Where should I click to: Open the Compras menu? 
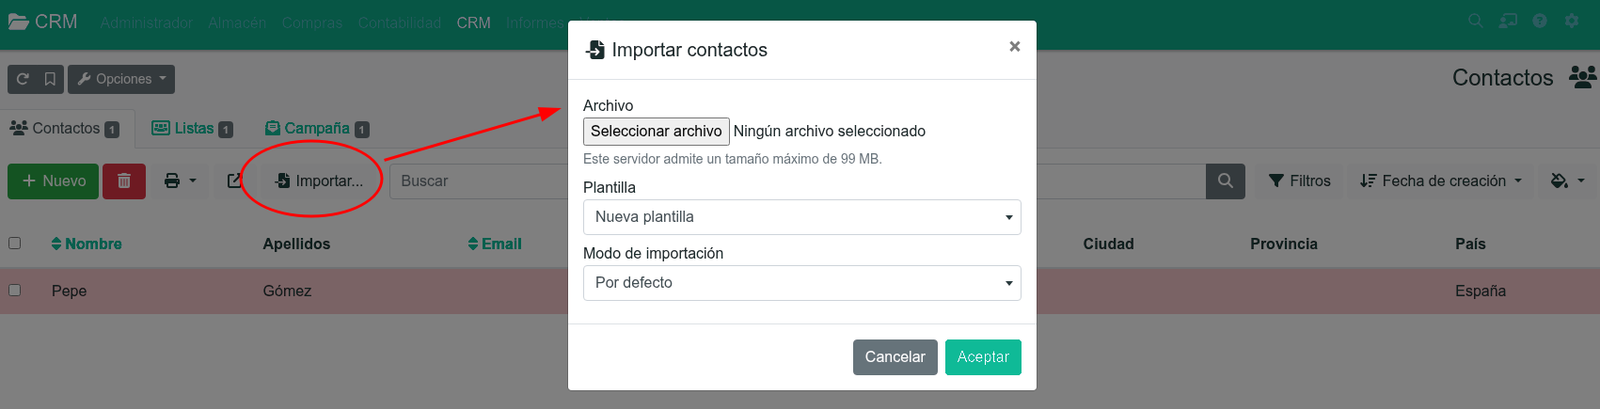coord(312,22)
